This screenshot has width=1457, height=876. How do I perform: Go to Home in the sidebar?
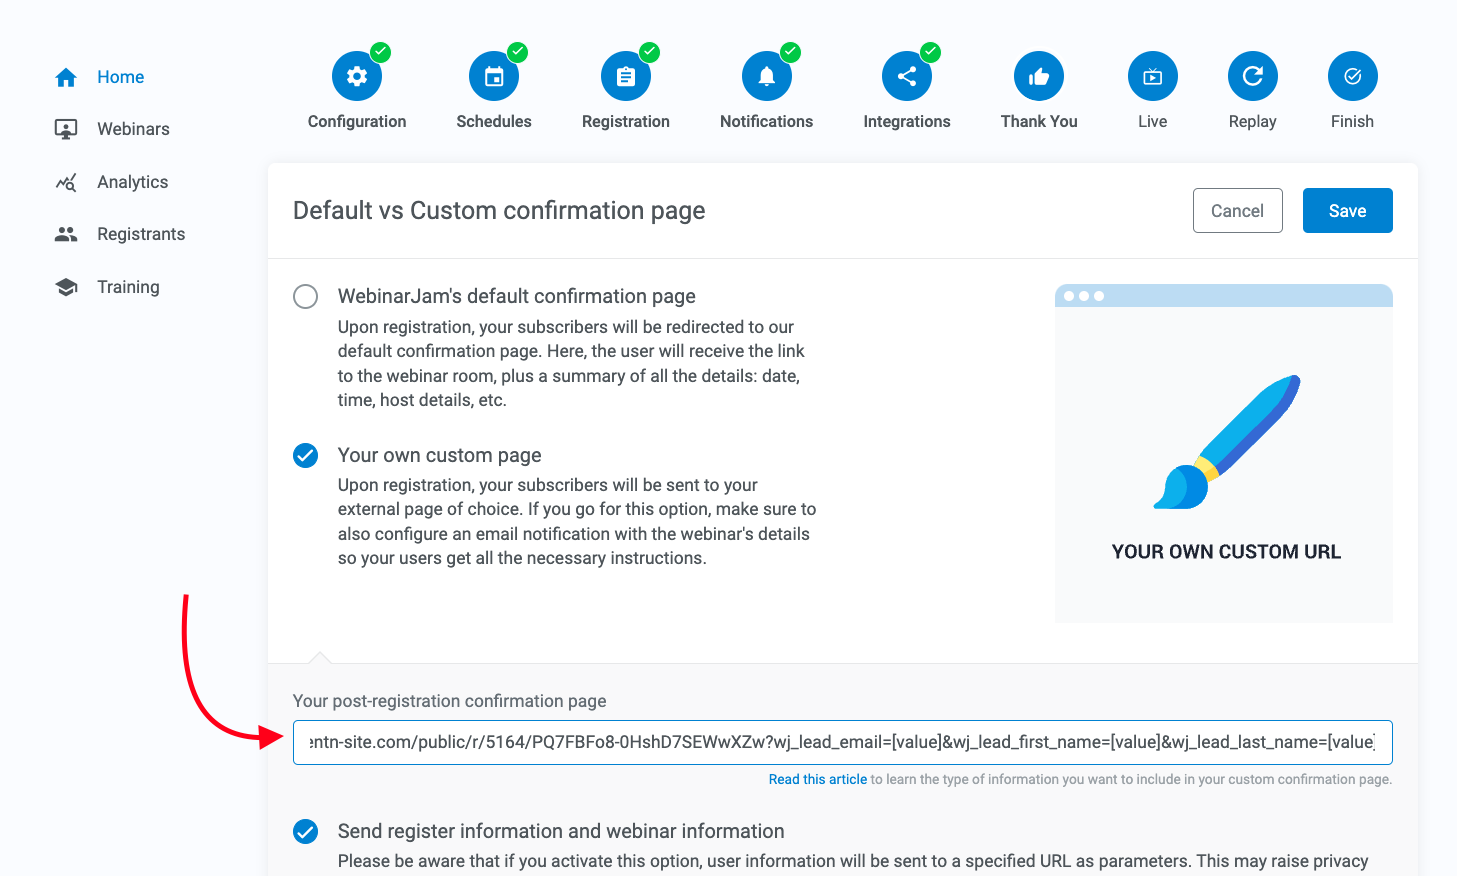pos(121,77)
